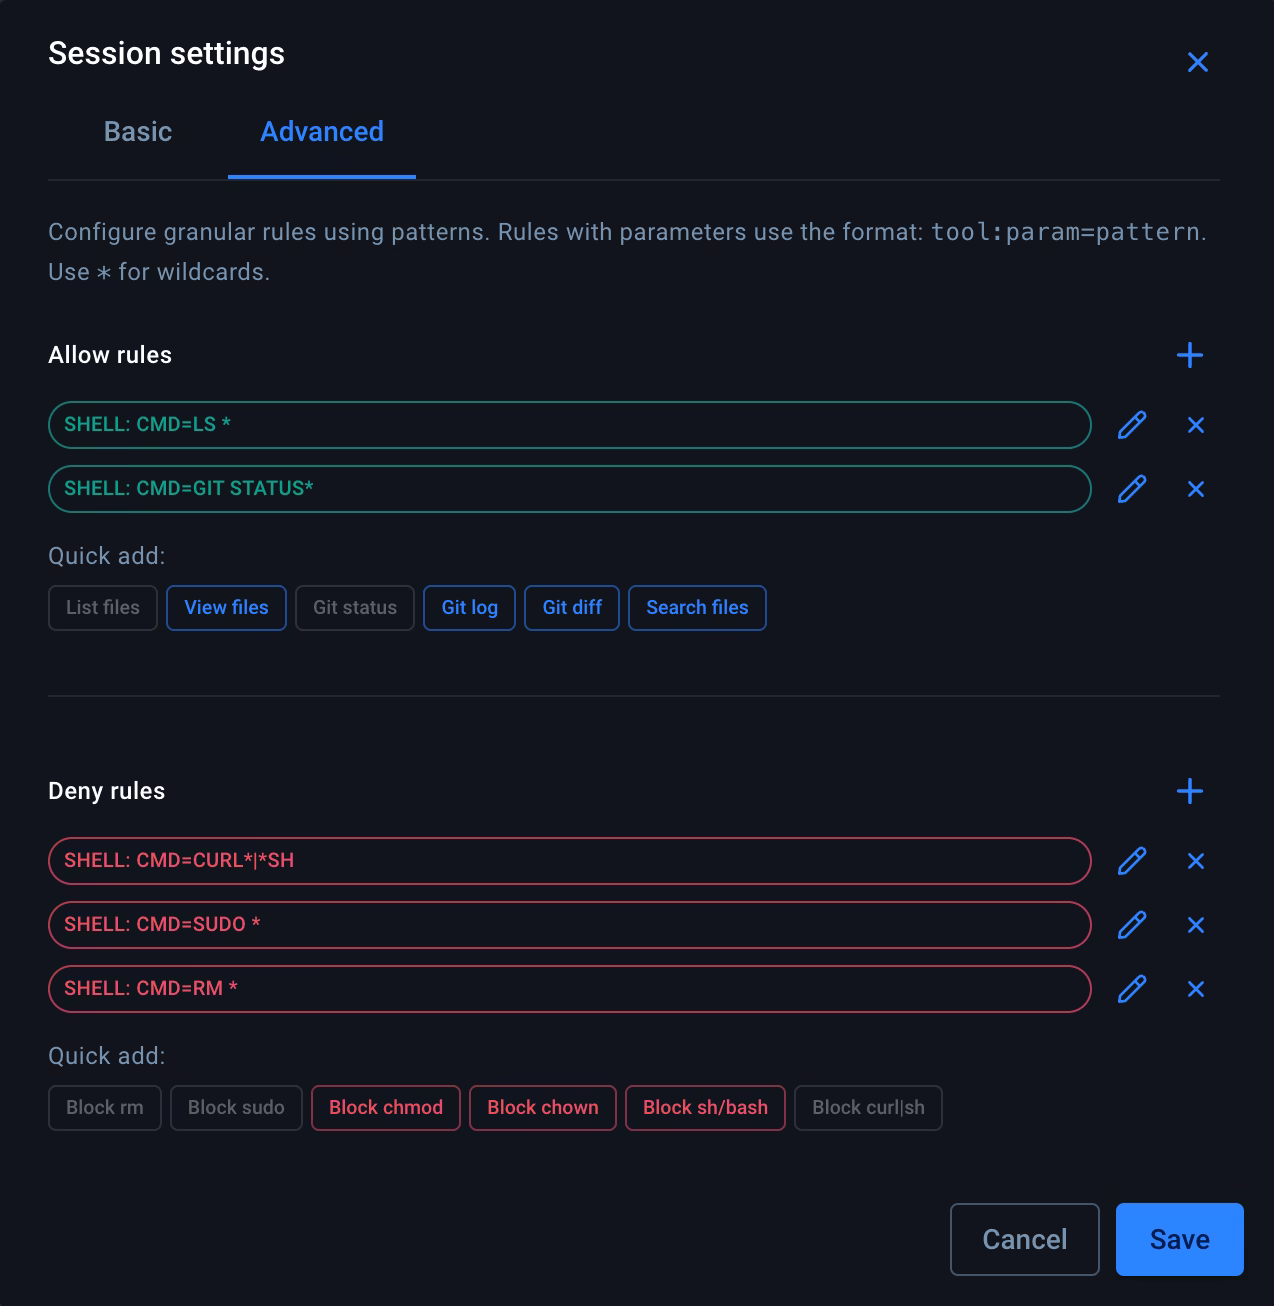Remove the SHELL: CMD=LS * allow rule
1274x1306 pixels.
pyautogui.click(x=1196, y=425)
